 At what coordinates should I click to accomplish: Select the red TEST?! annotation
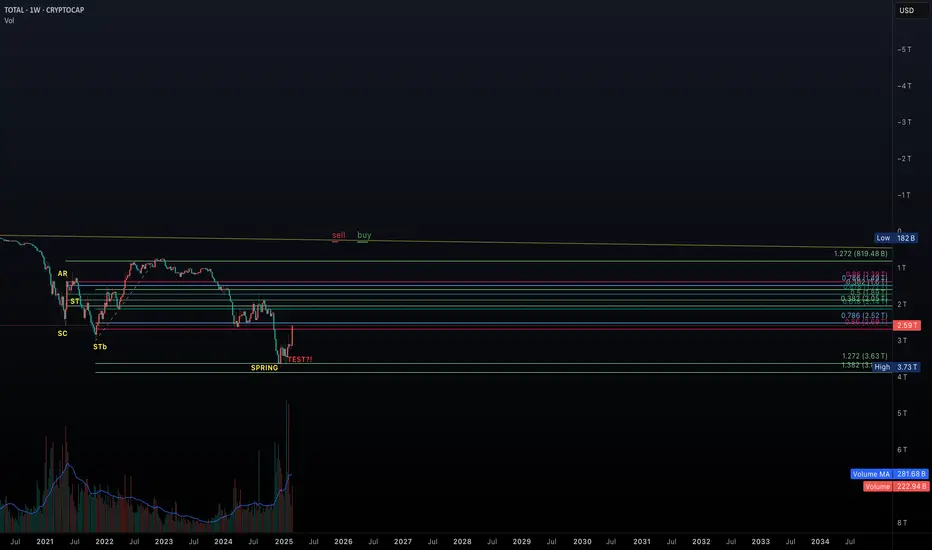300,359
